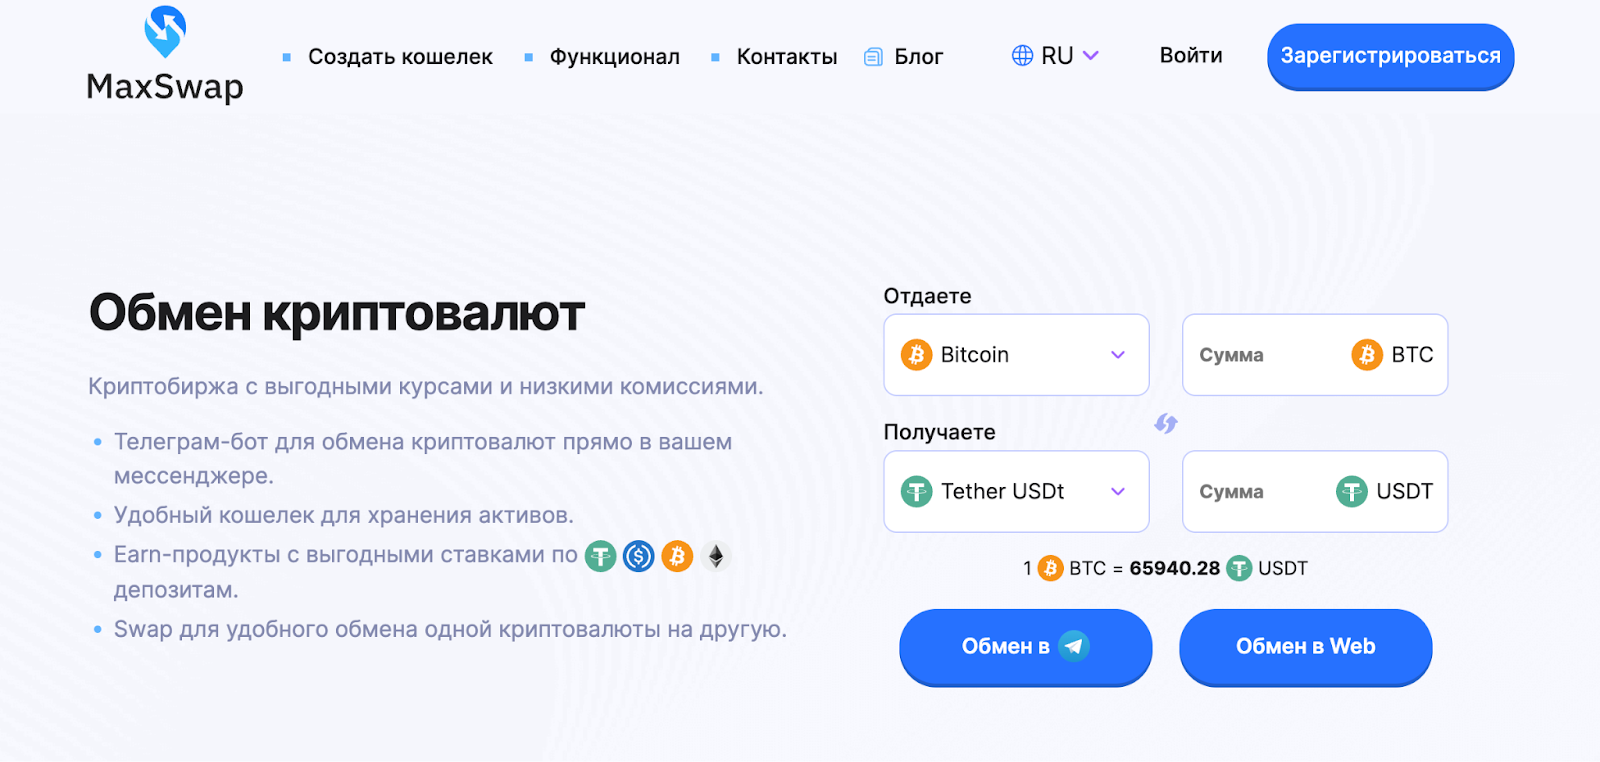Click the swap direction arrows icon
This screenshot has width=1600, height=762.
coord(1166,423)
